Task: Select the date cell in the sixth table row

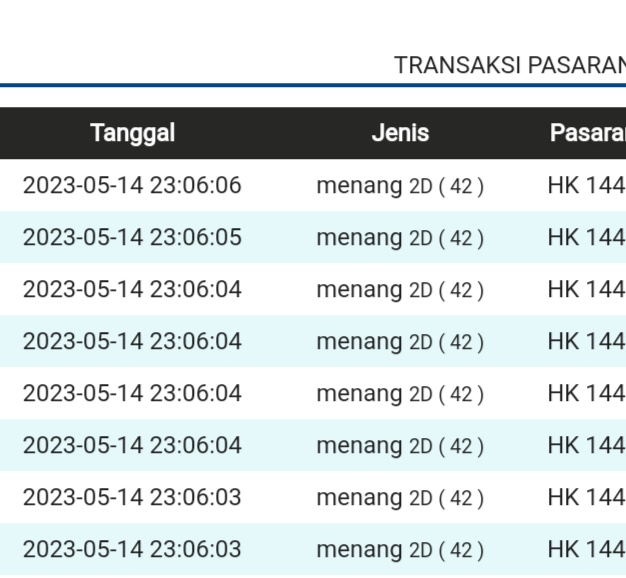Action: (132, 446)
